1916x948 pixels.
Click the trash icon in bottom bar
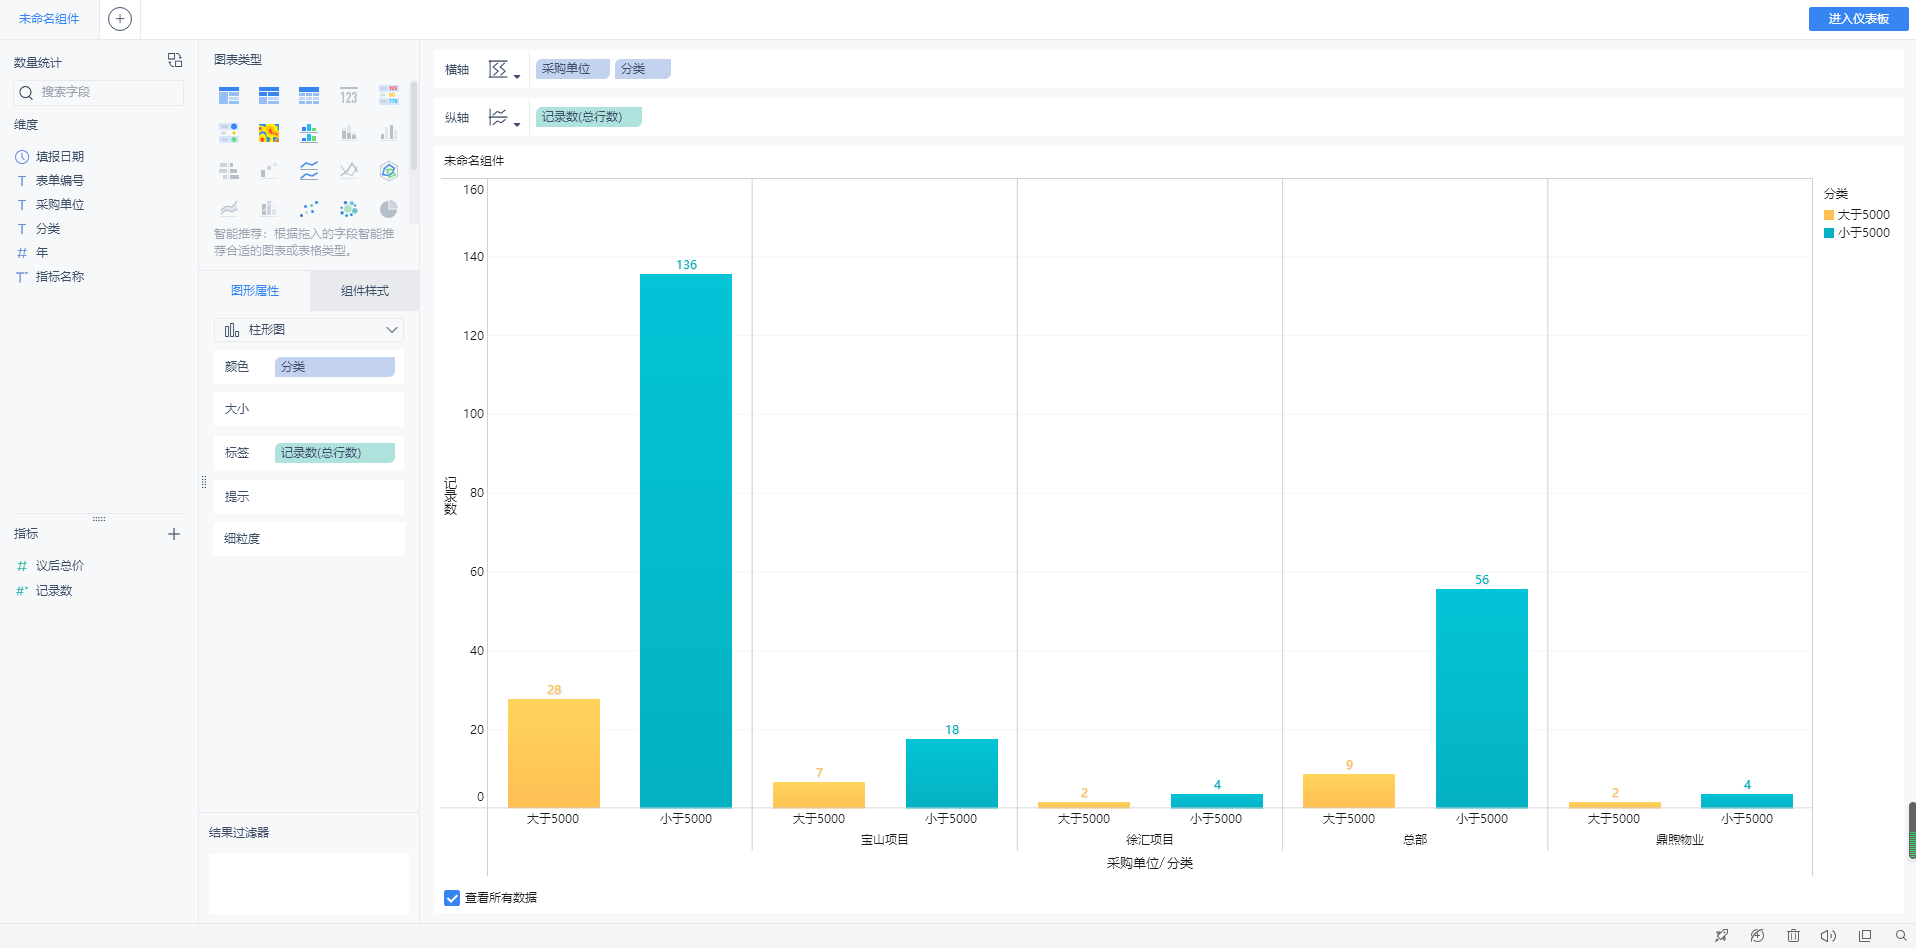[x=1793, y=936]
